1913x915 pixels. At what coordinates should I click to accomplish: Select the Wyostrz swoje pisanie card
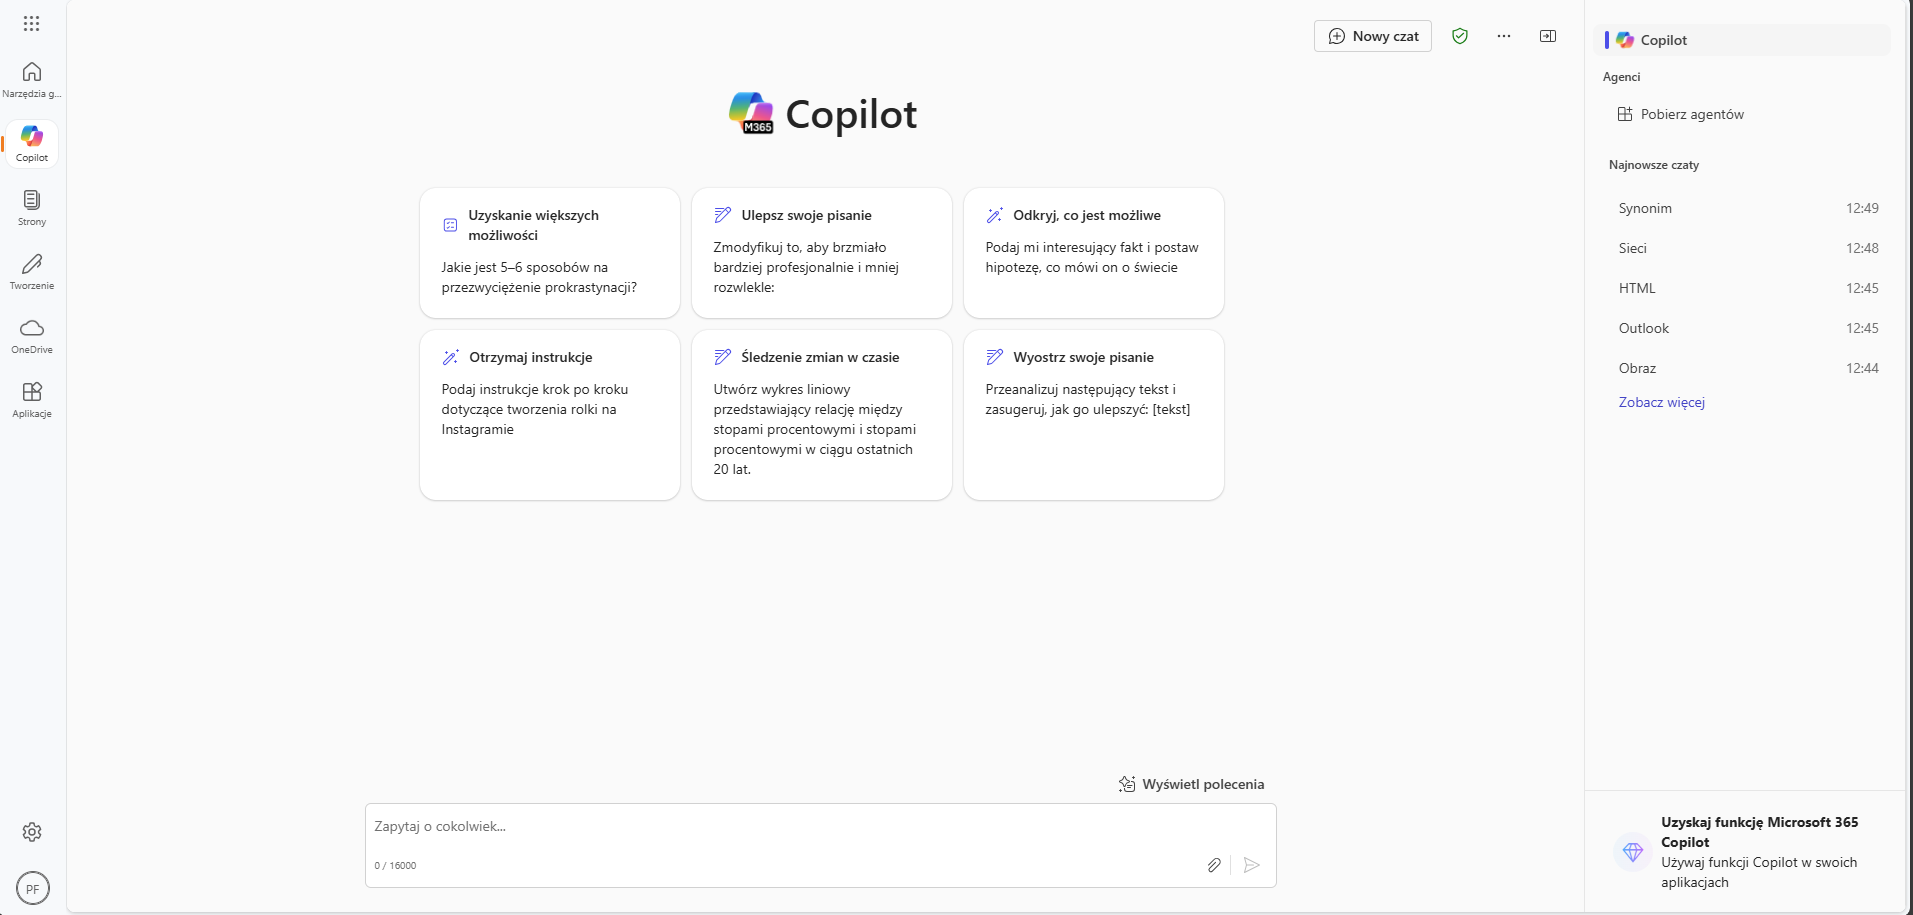click(1094, 415)
